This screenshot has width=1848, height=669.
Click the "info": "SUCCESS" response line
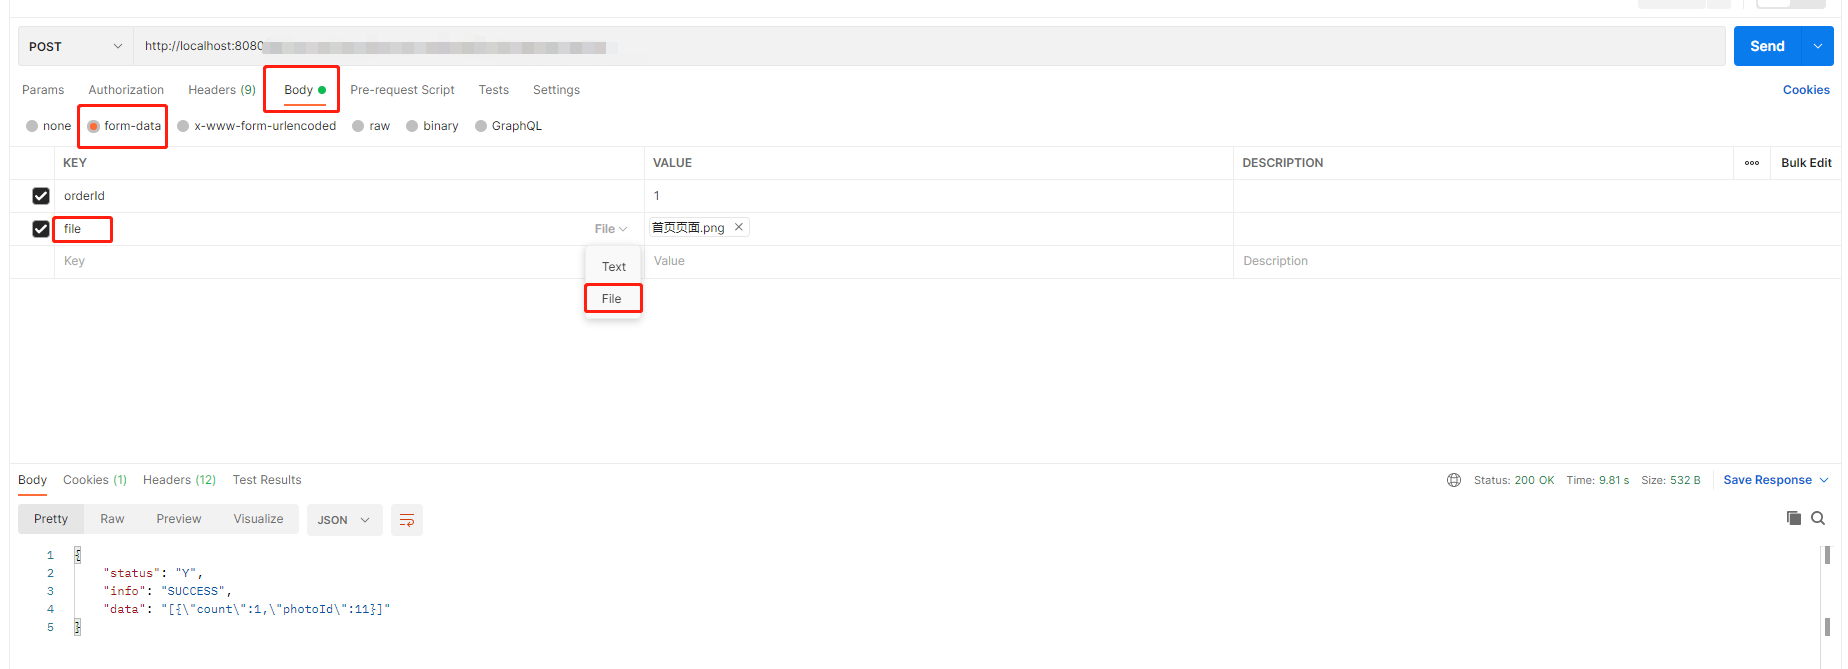point(167,591)
